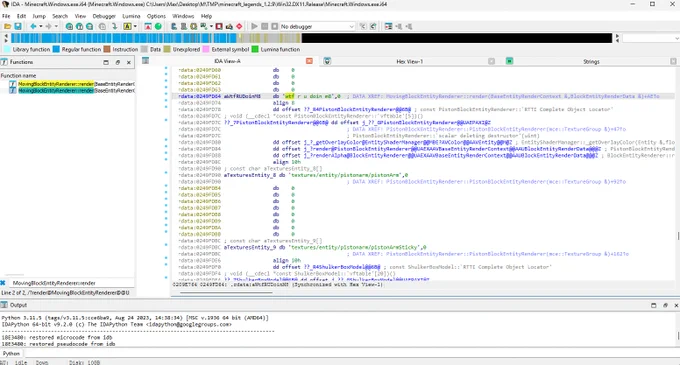Select the teal-highlighted MovingBlockEntityRenderer::render function
Screen dimensions: 680x365
click(72, 90)
